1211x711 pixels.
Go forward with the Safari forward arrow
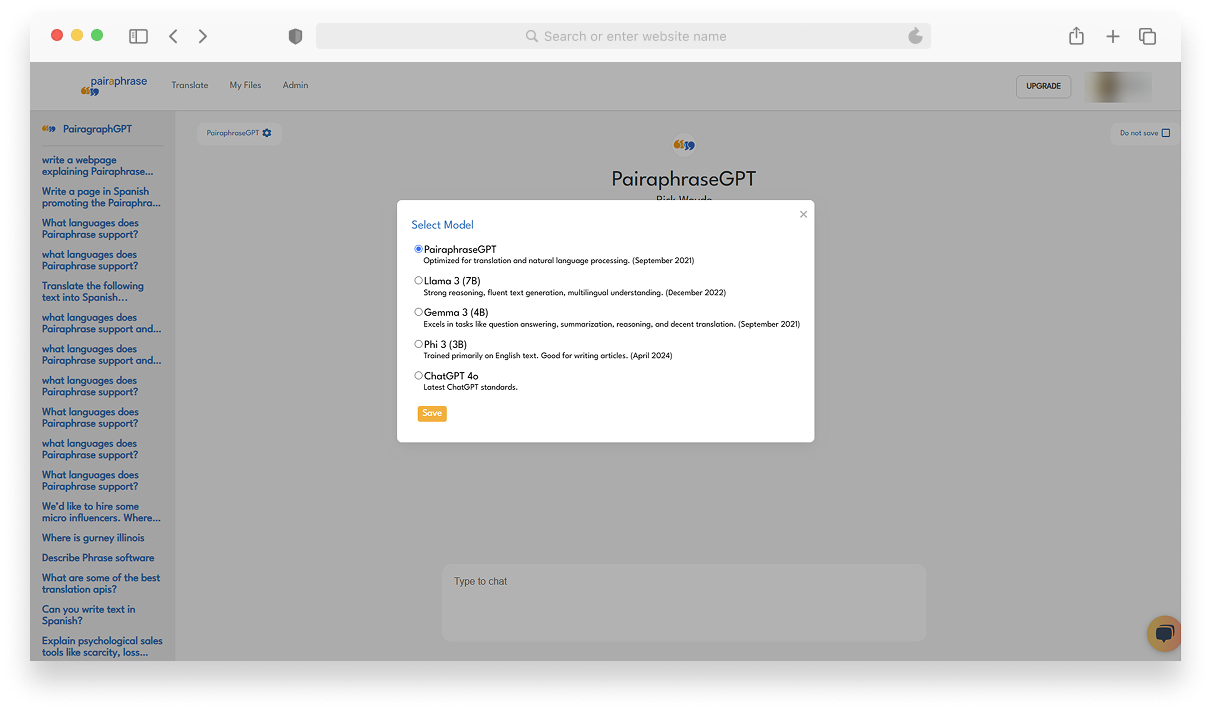coord(203,36)
